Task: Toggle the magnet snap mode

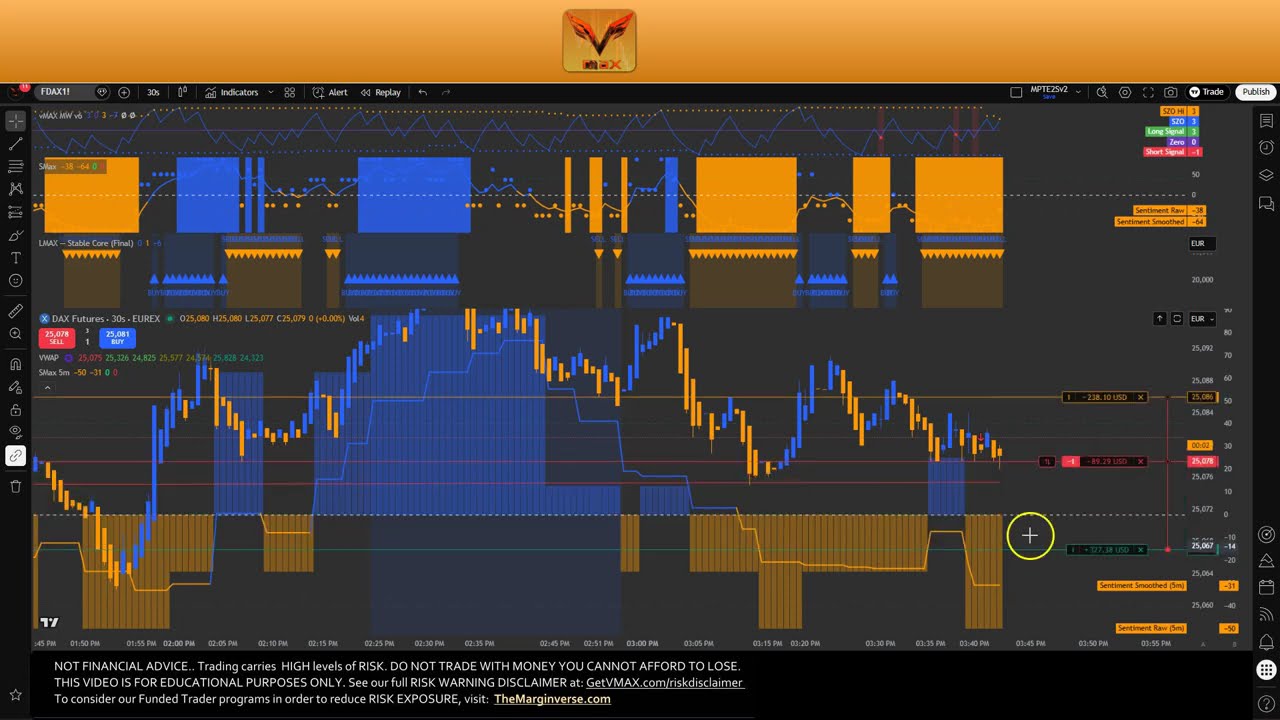Action: click(x=16, y=364)
